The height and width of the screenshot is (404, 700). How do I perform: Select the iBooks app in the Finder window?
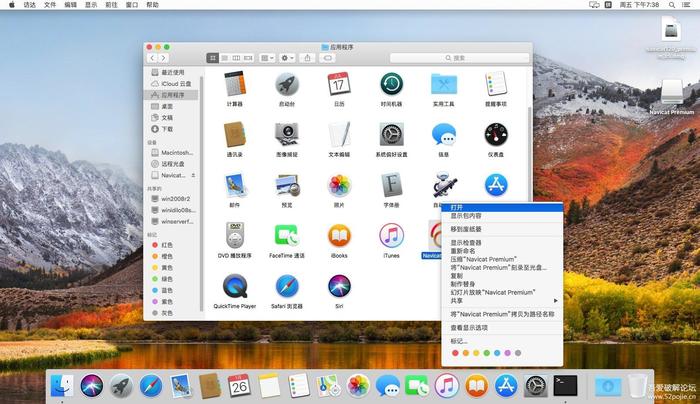[x=339, y=235]
